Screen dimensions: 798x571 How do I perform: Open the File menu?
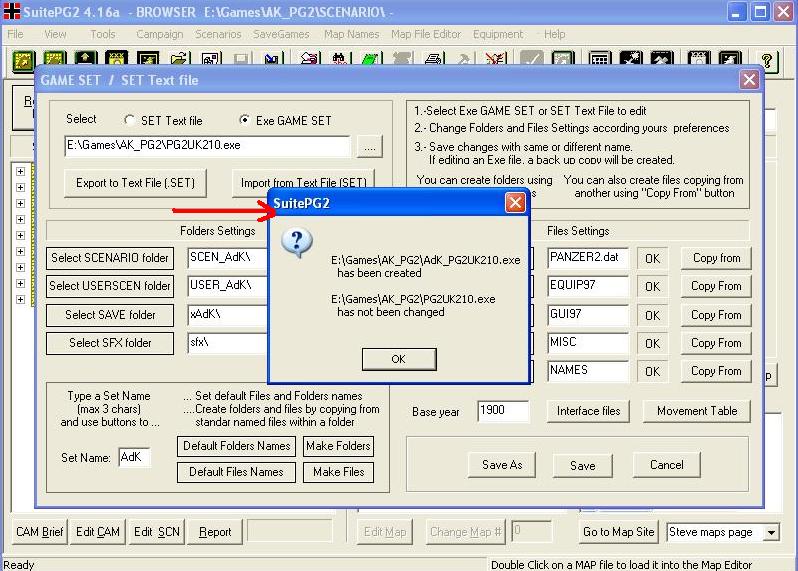[15, 34]
